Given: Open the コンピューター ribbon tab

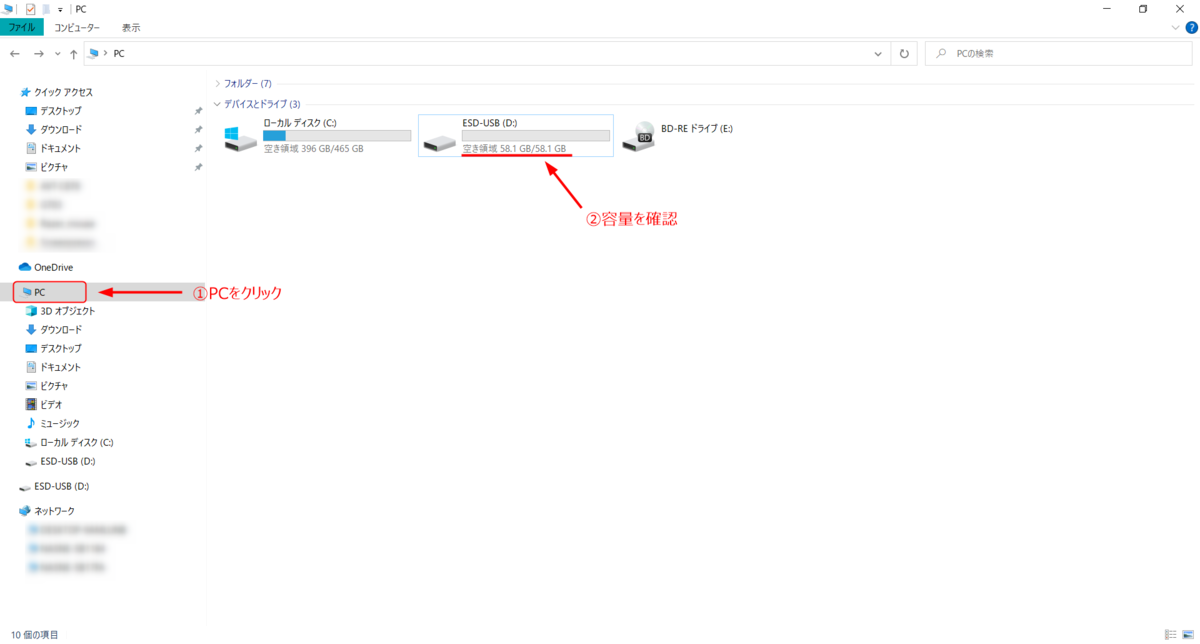Looking at the screenshot, I should (77, 28).
